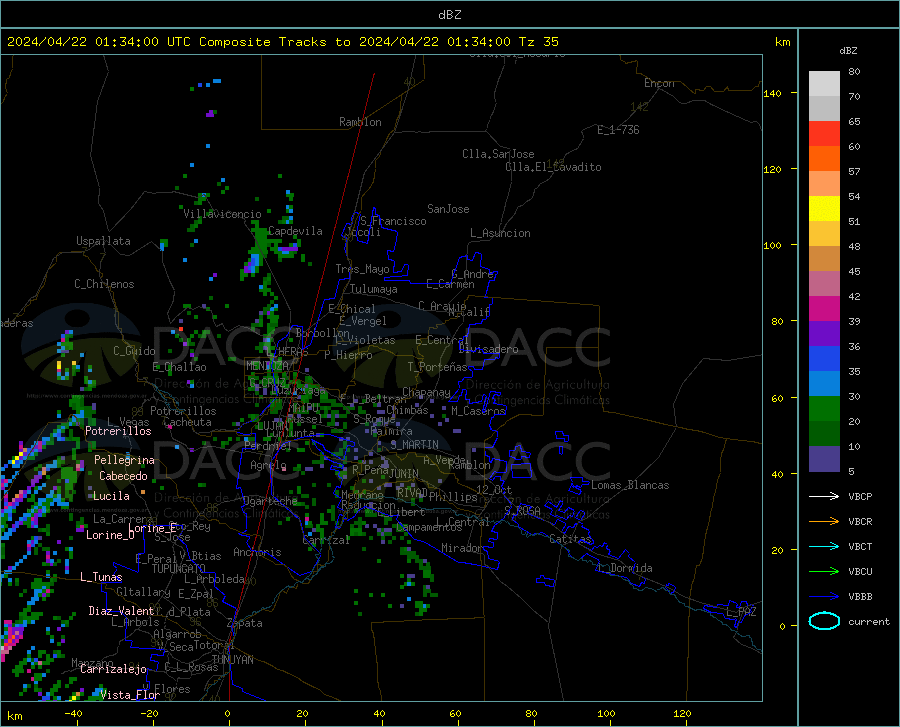Click the Vista_Flor map label
Image resolution: width=900 pixels, height=727 pixels.
tap(130, 695)
